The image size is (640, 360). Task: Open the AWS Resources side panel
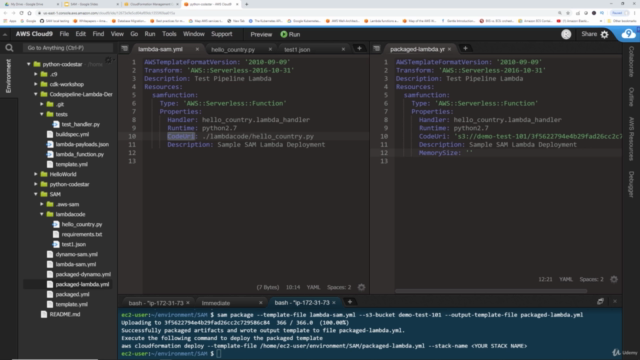[631, 139]
